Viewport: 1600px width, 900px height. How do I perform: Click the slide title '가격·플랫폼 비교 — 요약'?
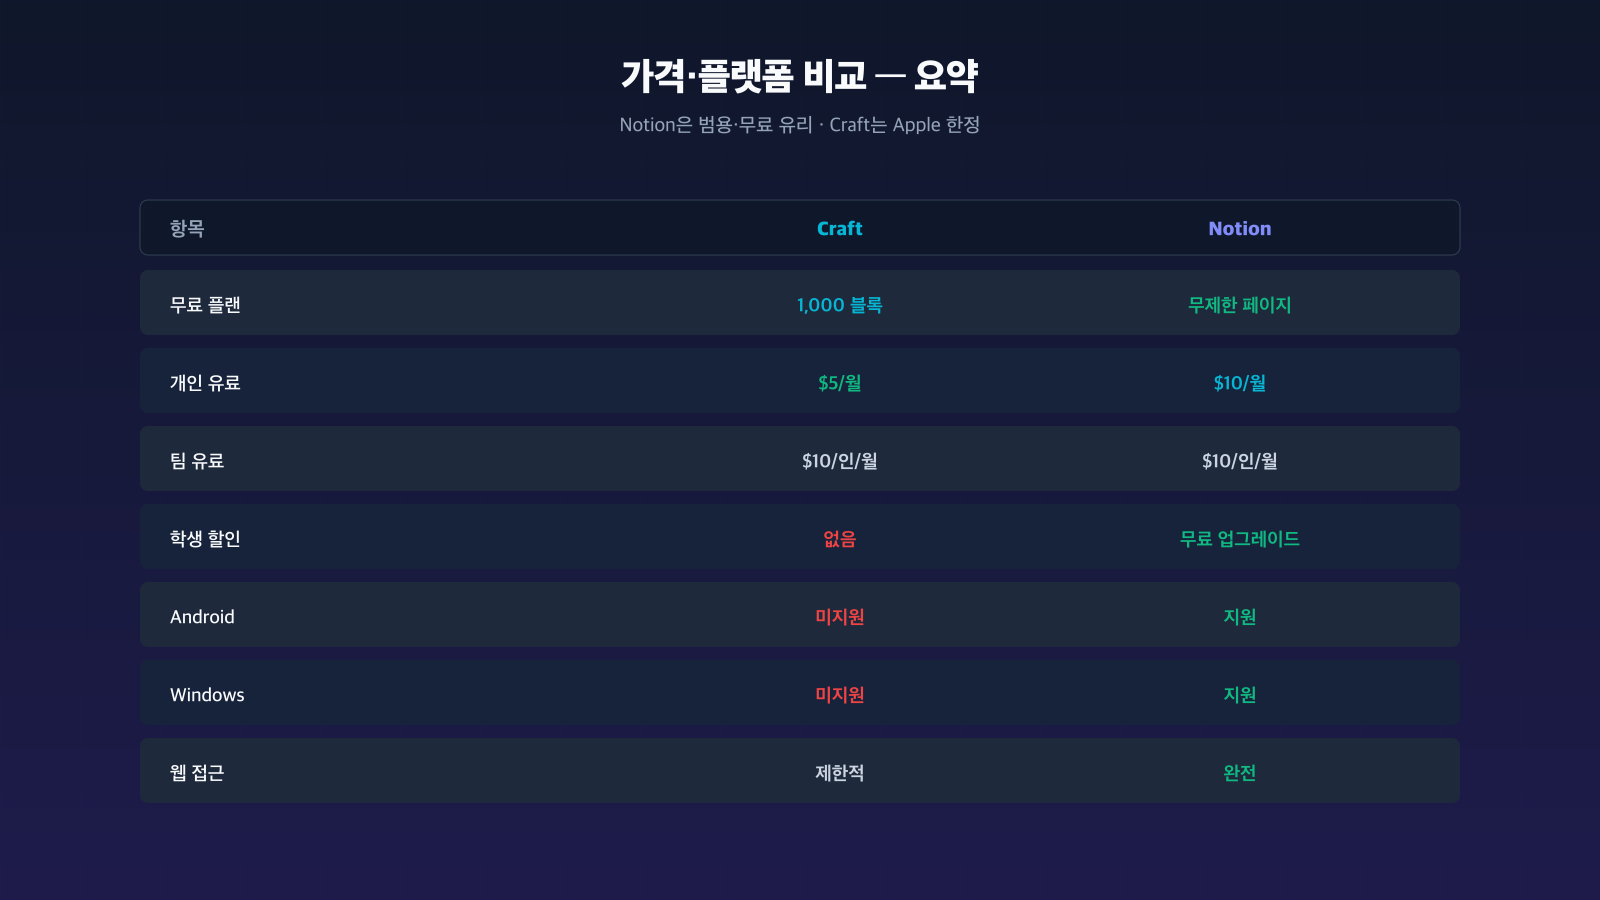coord(799,76)
